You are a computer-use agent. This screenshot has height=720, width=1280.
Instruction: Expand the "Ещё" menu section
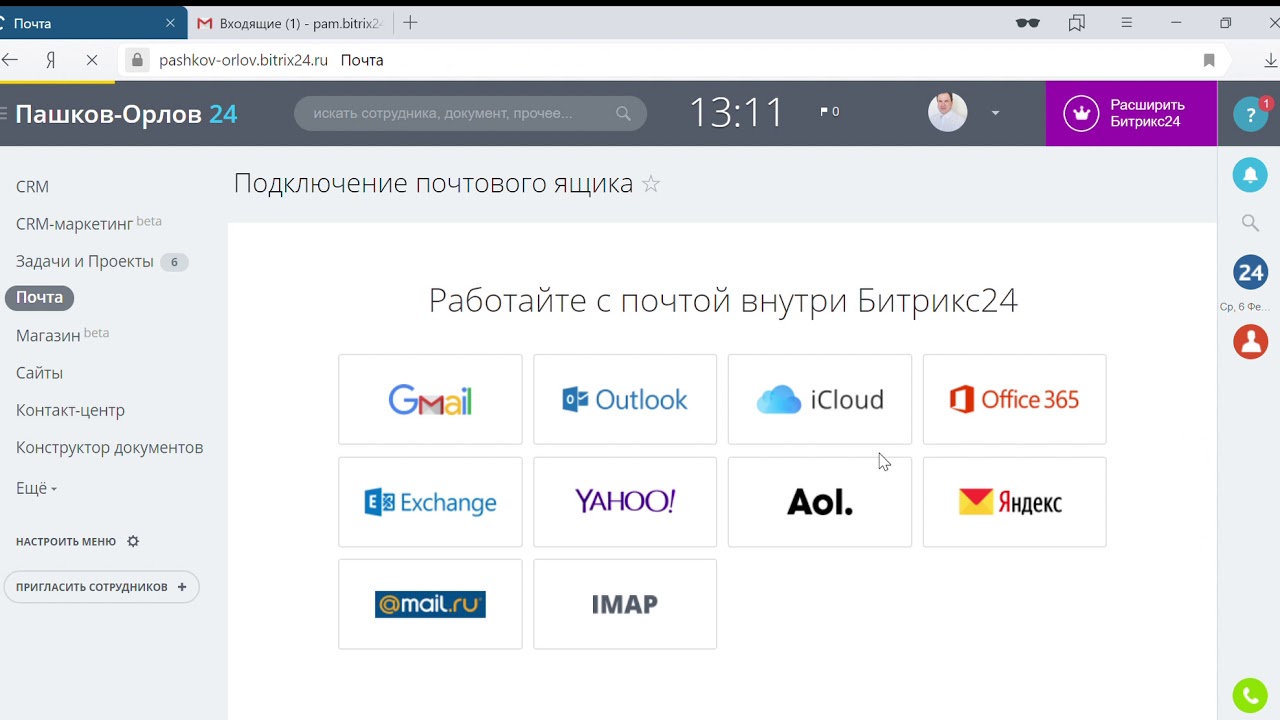36,488
